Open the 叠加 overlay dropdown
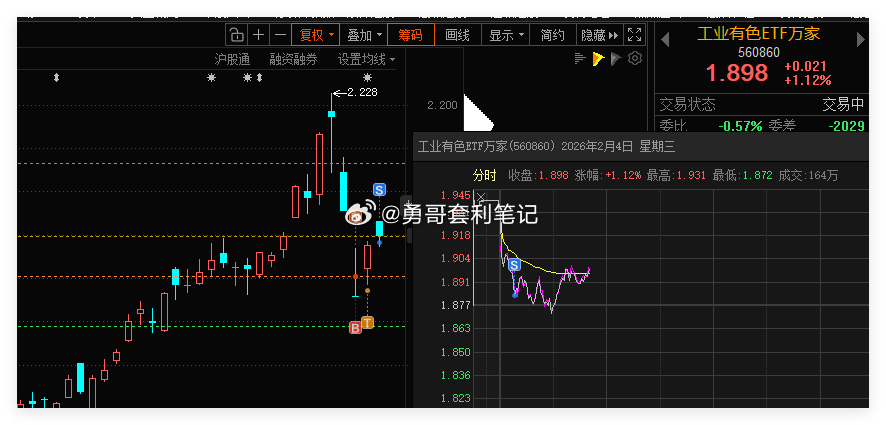886x425 pixels. (364, 35)
